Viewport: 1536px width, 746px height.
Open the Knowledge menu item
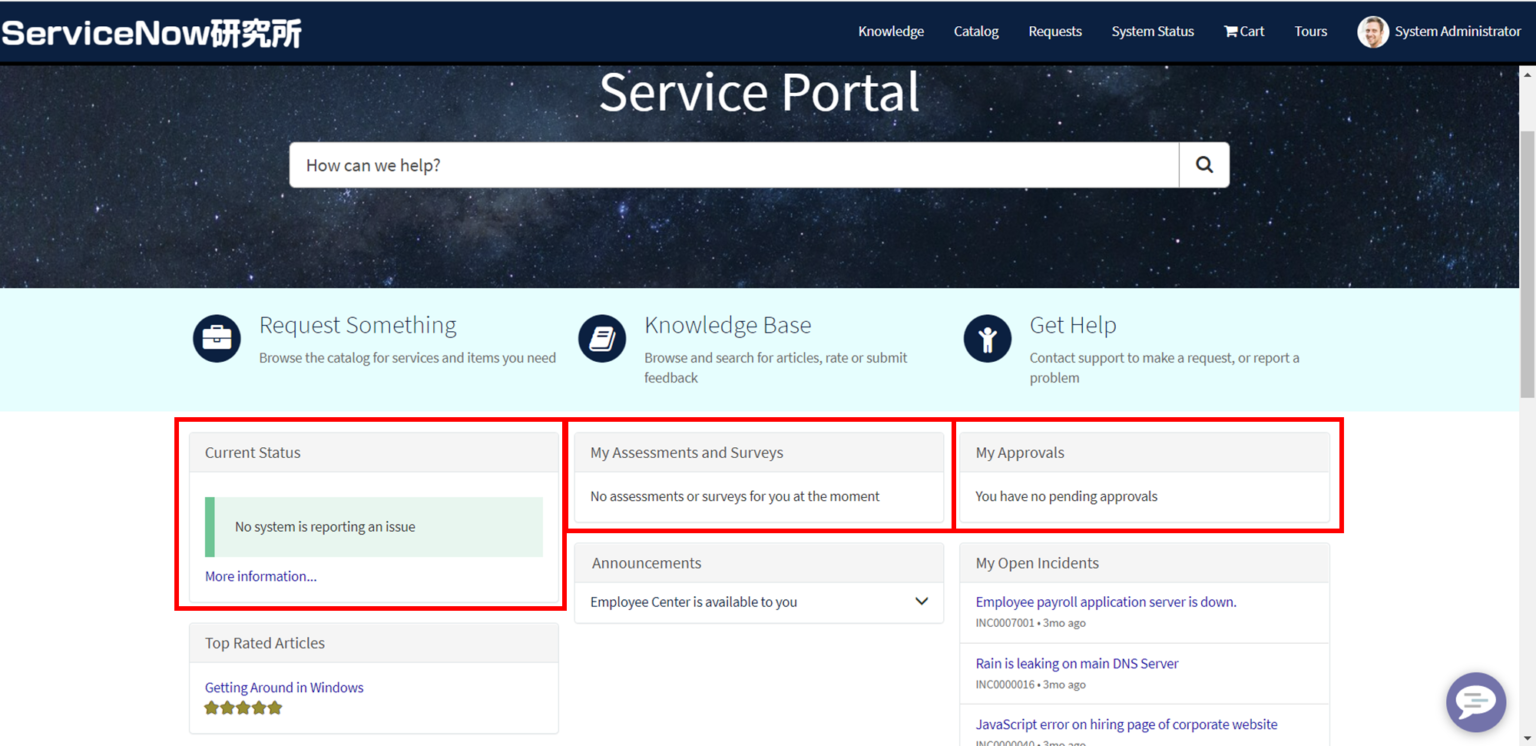pyautogui.click(x=890, y=31)
